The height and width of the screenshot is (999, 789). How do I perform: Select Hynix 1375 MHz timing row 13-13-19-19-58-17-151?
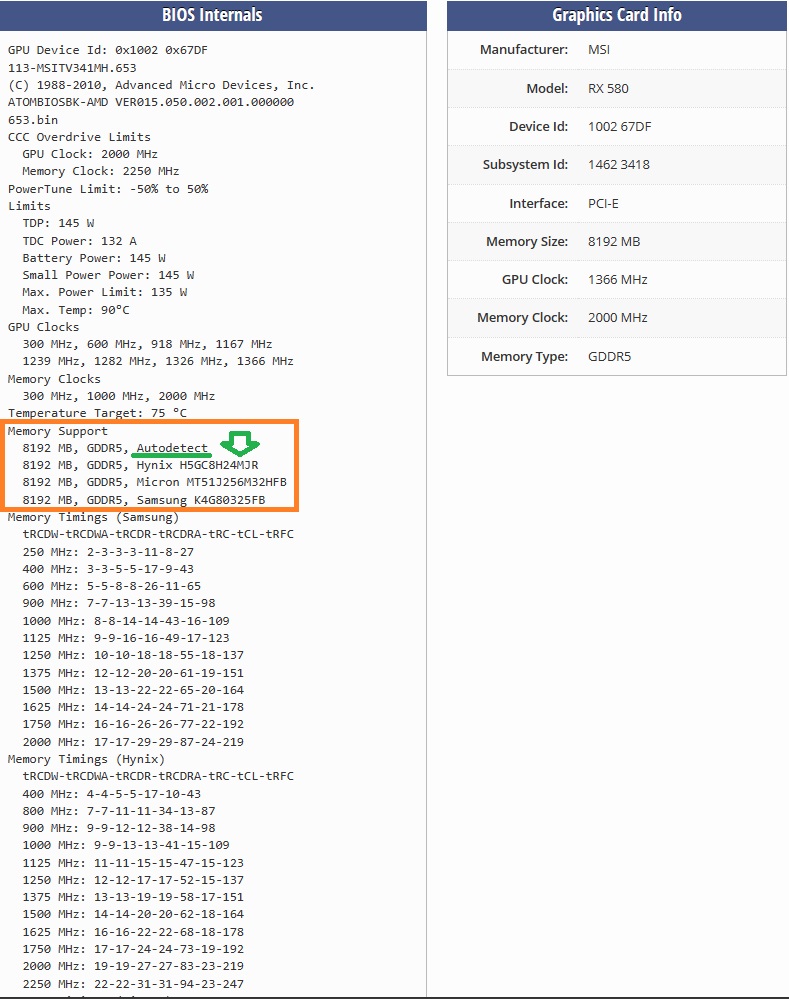pyautogui.click(x=133, y=897)
